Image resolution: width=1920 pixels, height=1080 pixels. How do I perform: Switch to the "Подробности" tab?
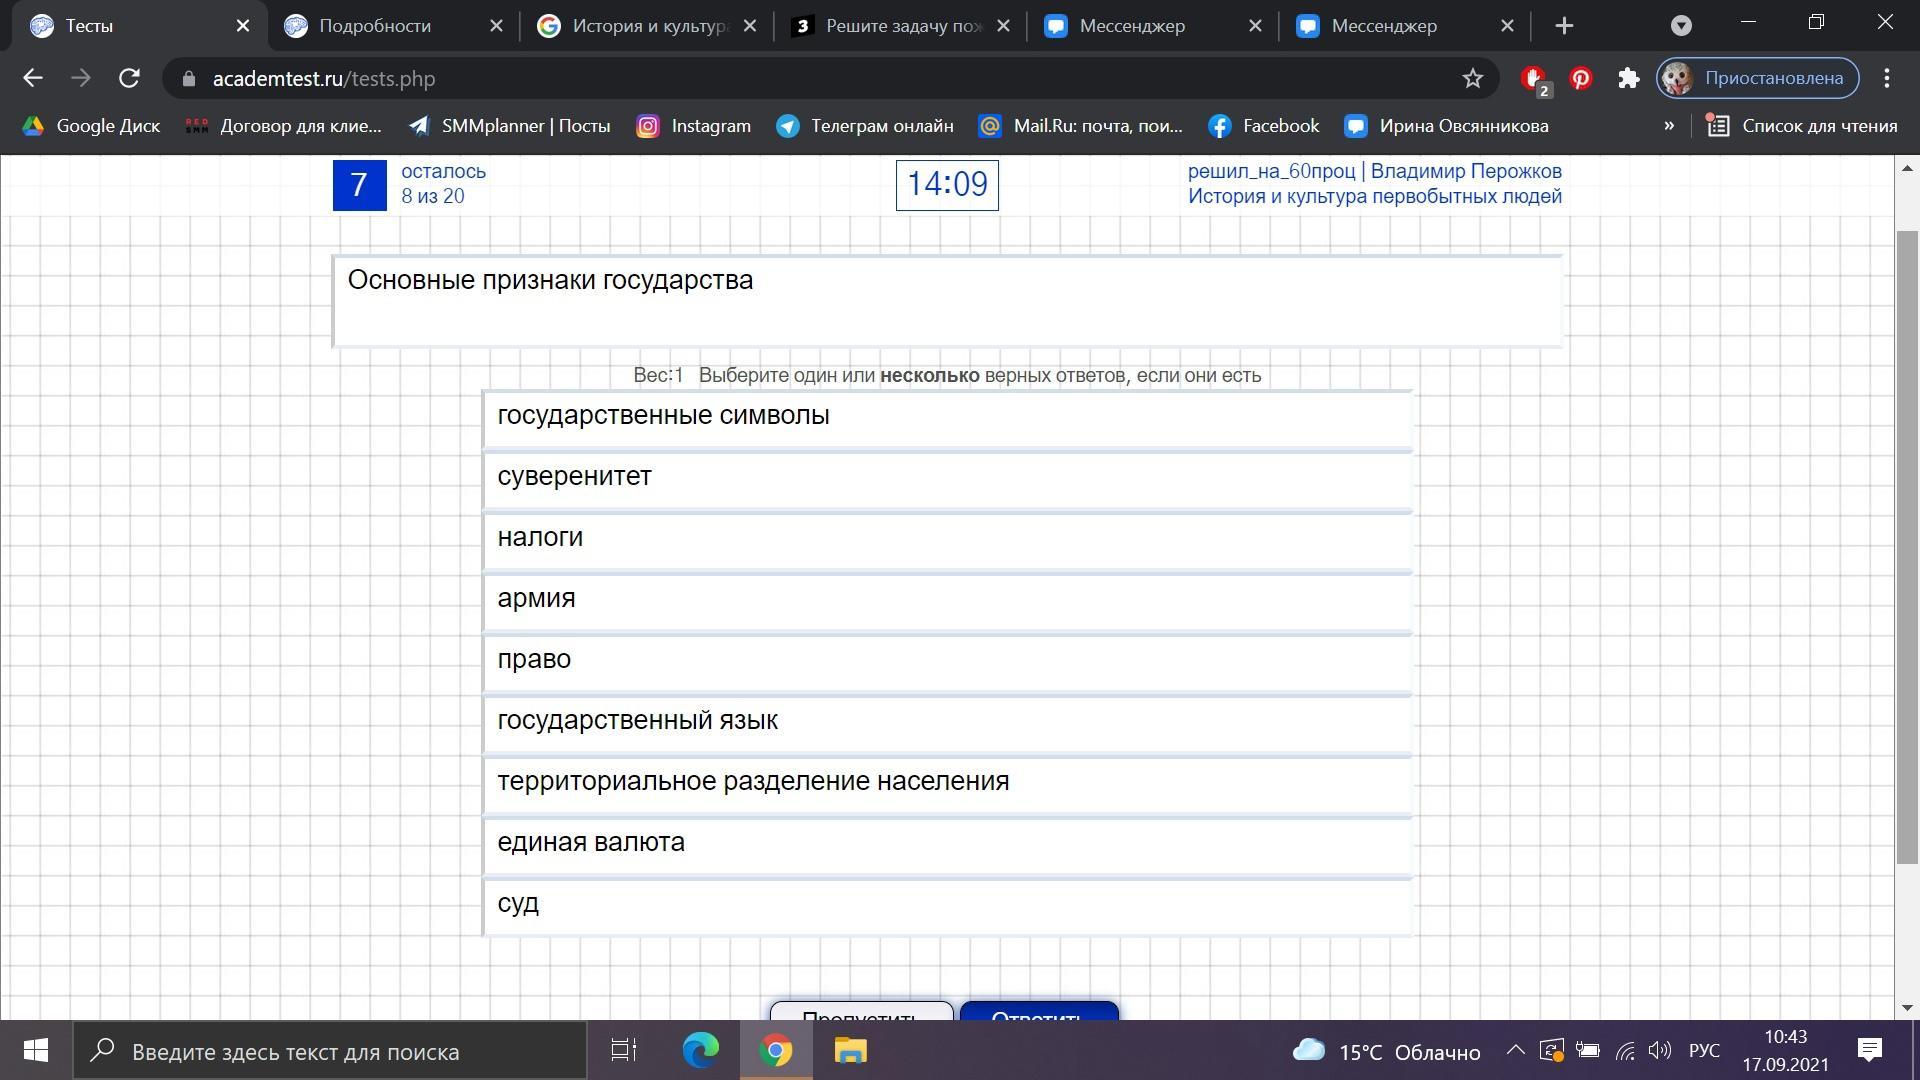pyautogui.click(x=375, y=26)
